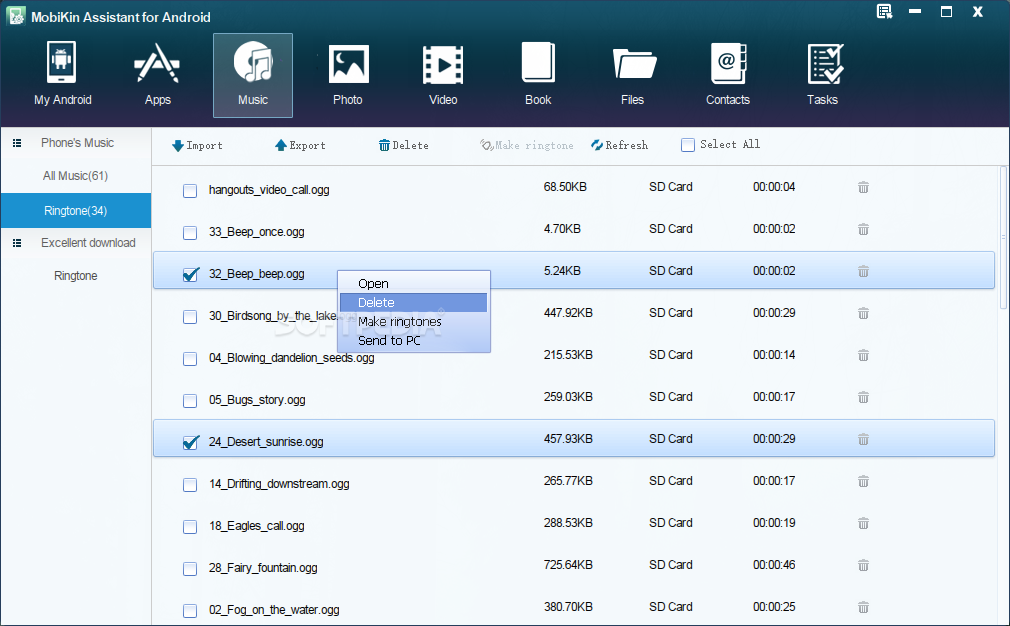The image size is (1010, 626).
Task: Click trash icon for 05_Bugs_story.ogg
Action: (x=863, y=397)
